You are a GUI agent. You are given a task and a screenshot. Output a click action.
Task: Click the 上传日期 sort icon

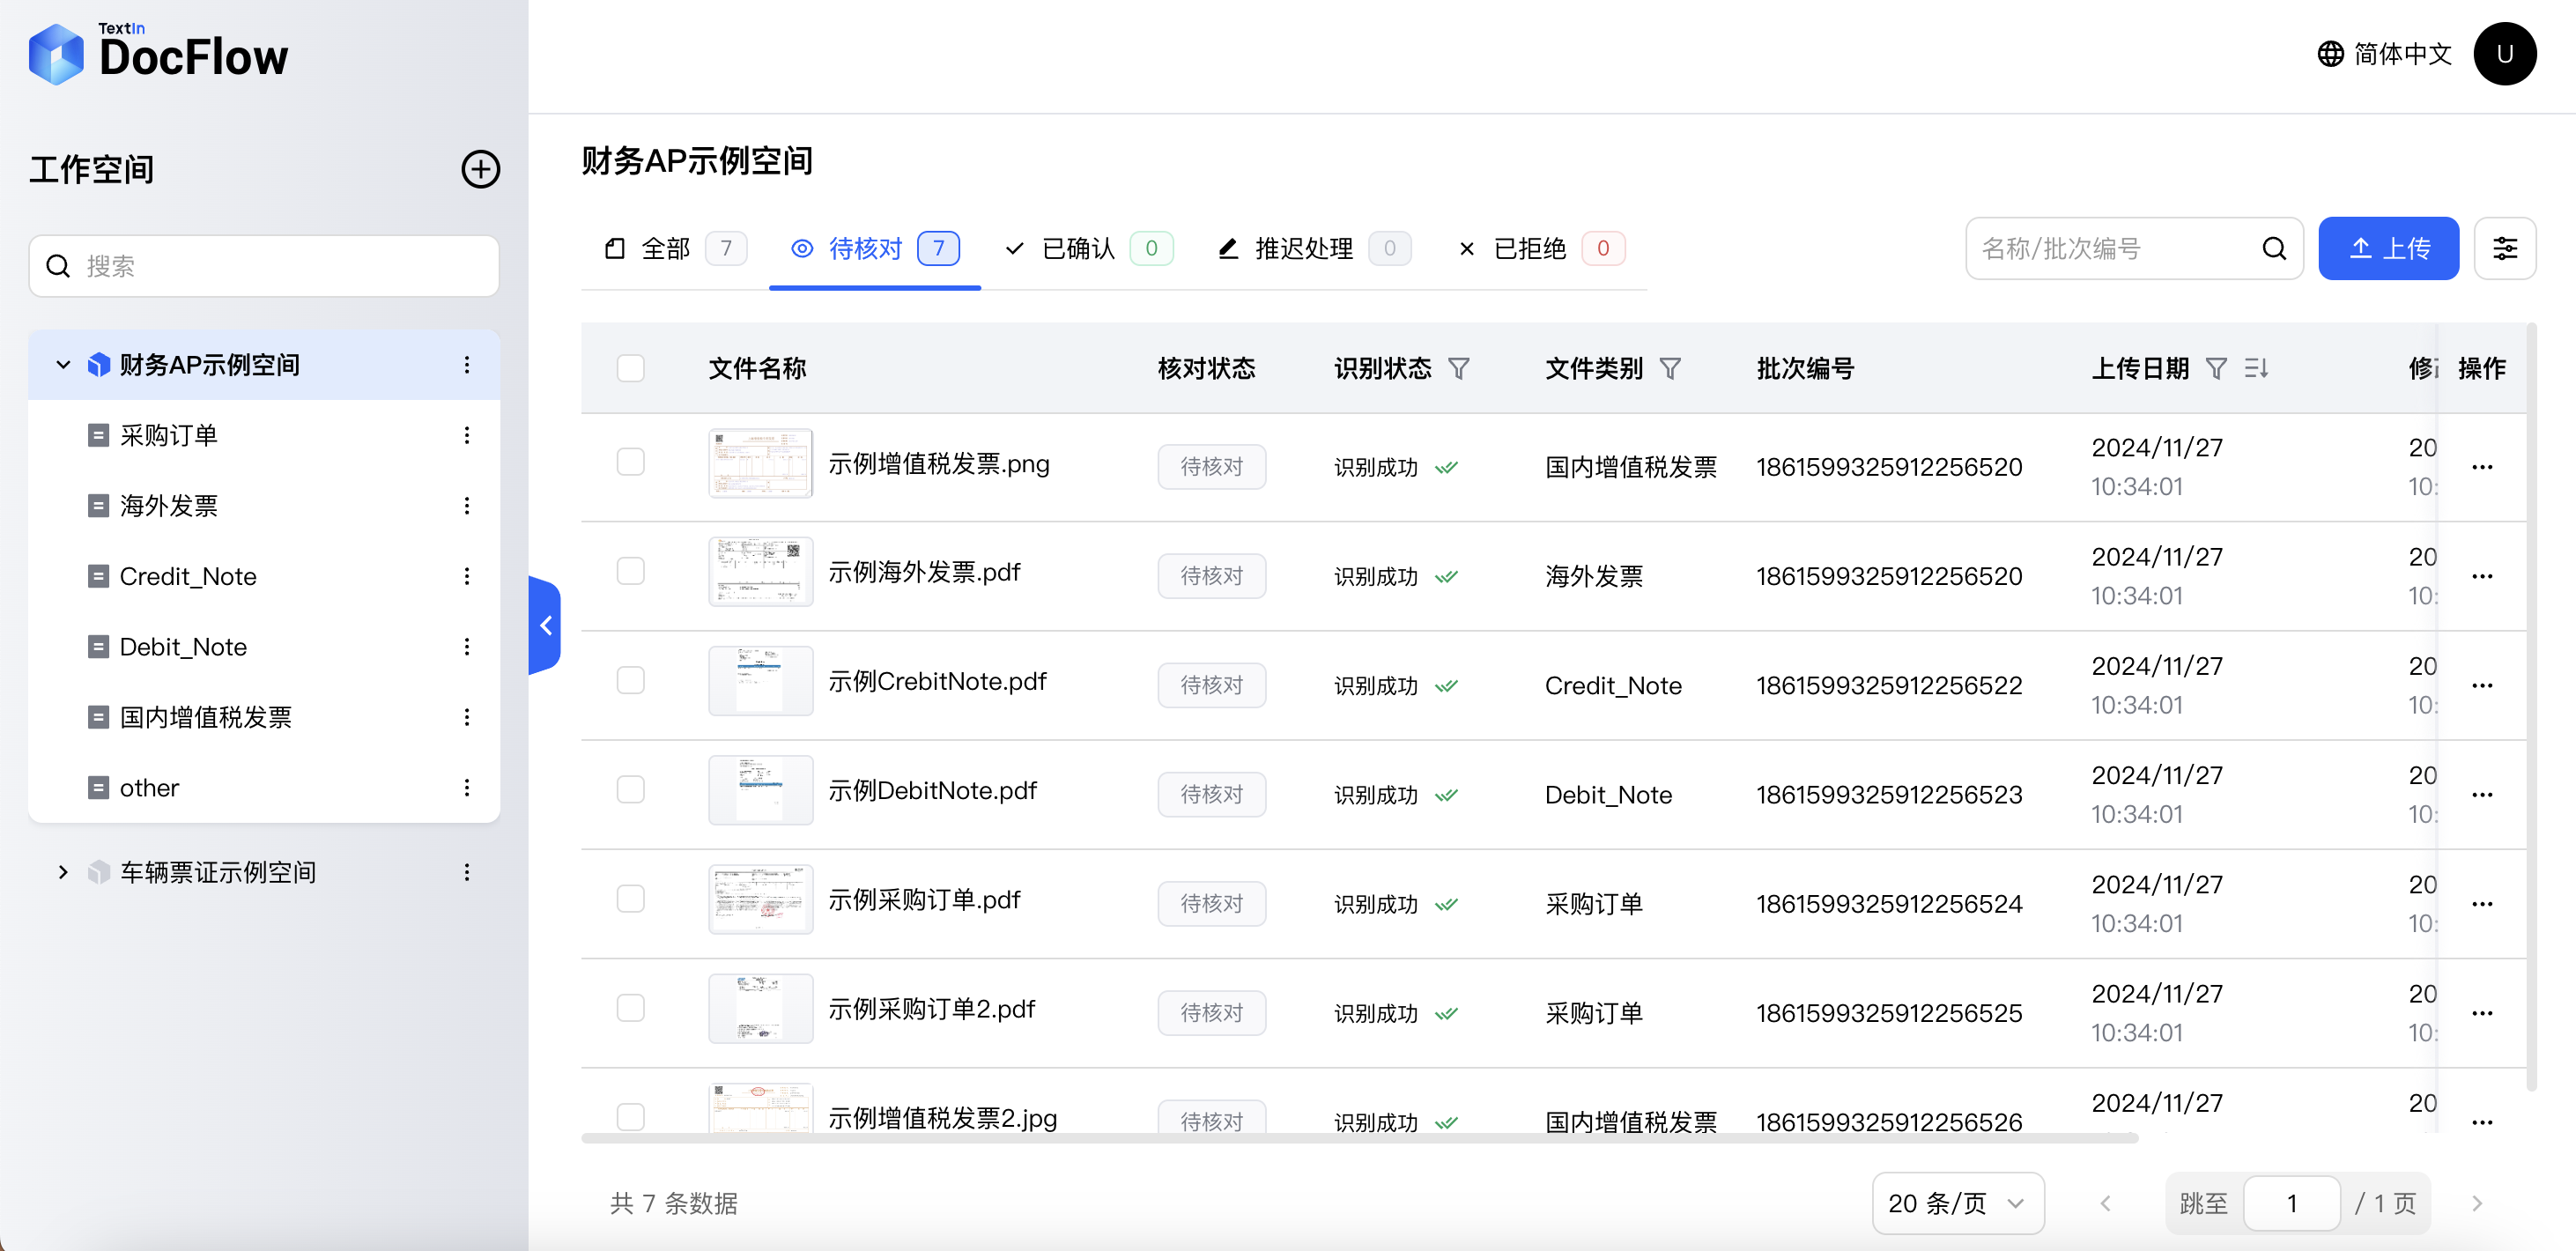pyautogui.click(x=2256, y=369)
